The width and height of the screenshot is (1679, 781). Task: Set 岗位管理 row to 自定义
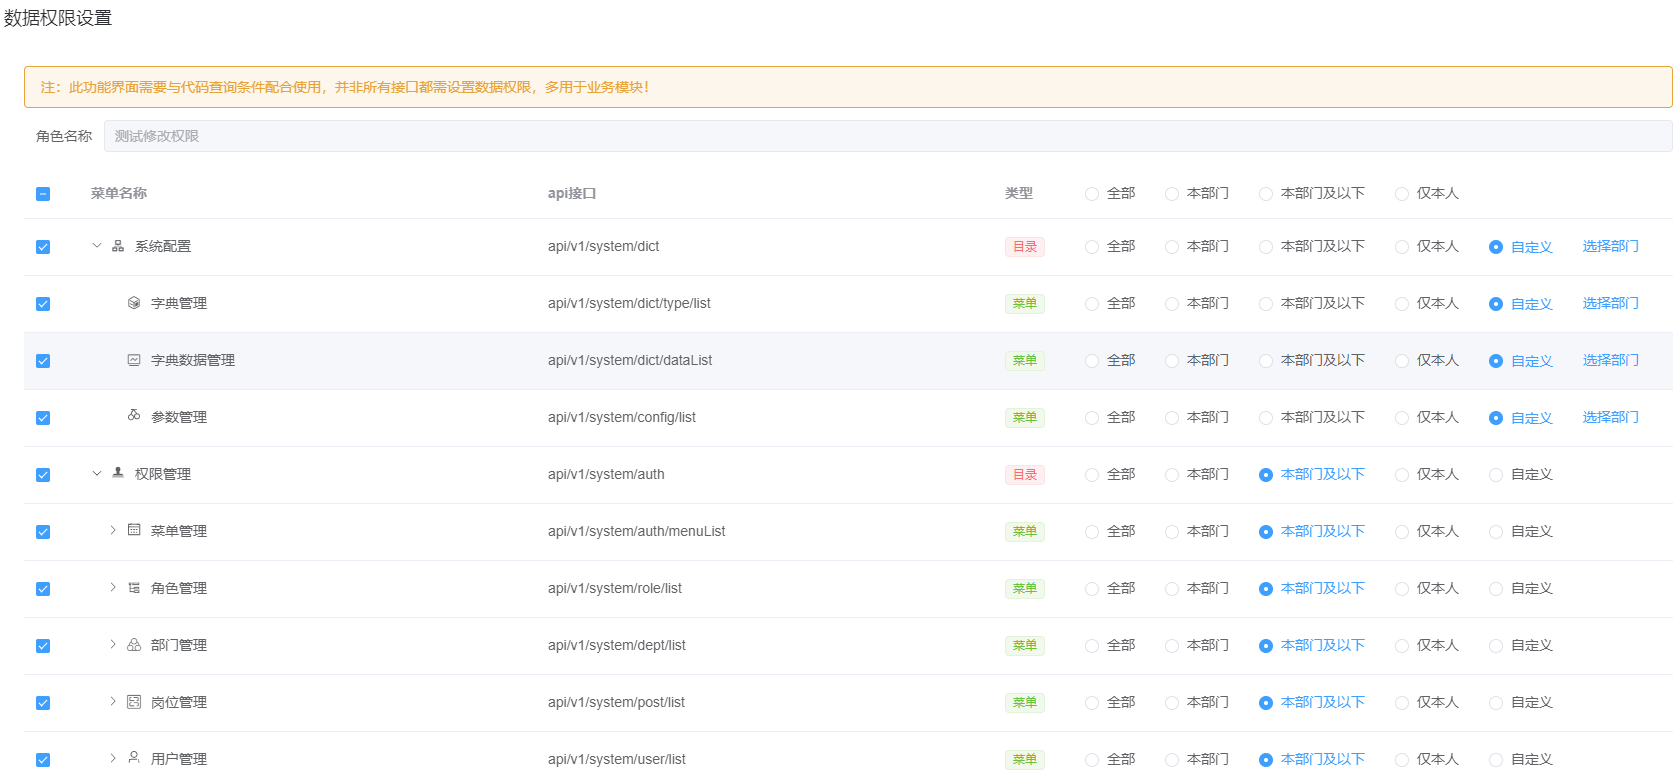[1496, 703]
